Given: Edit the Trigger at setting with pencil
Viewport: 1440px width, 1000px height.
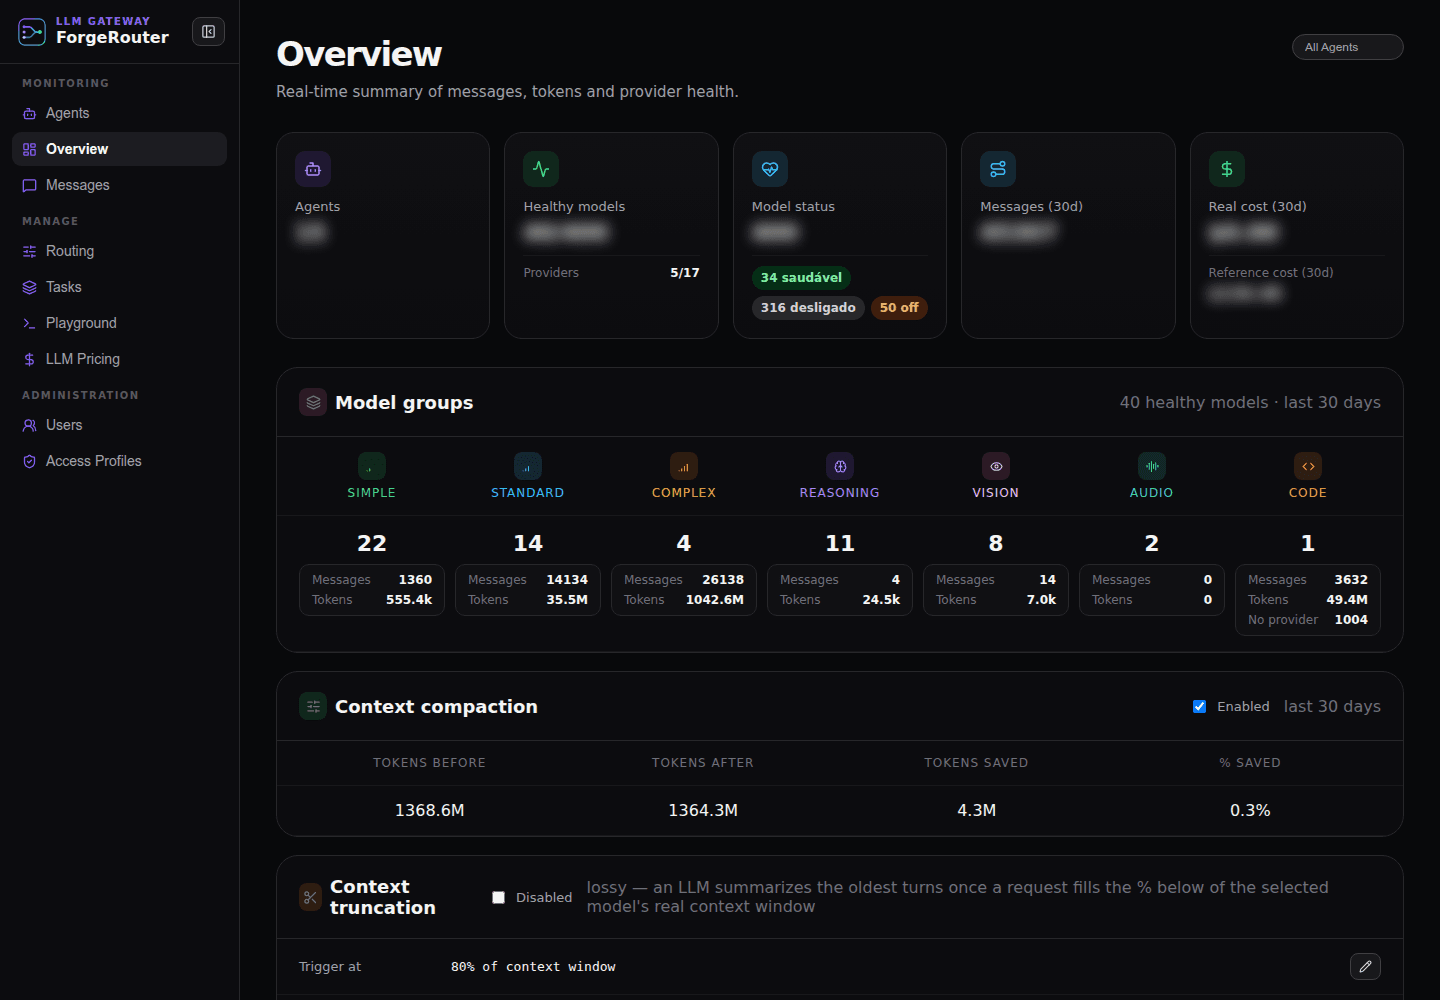Looking at the screenshot, I should click(1365, 966).
